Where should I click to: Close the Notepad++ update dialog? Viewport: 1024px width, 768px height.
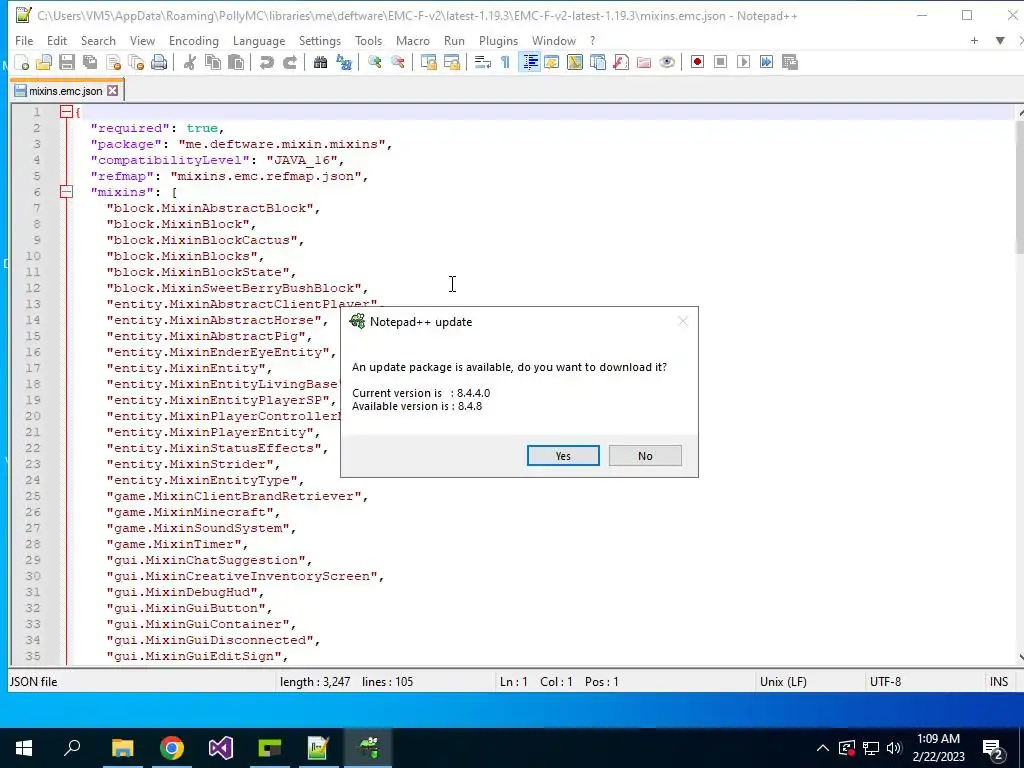682,321
